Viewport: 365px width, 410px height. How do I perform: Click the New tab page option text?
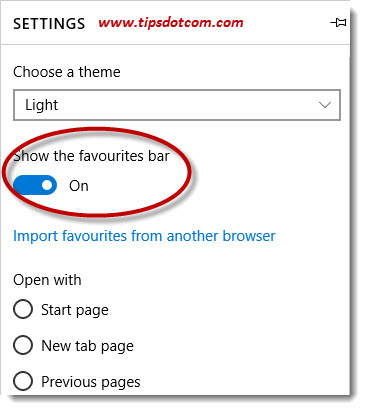click(x=87, y=346)
